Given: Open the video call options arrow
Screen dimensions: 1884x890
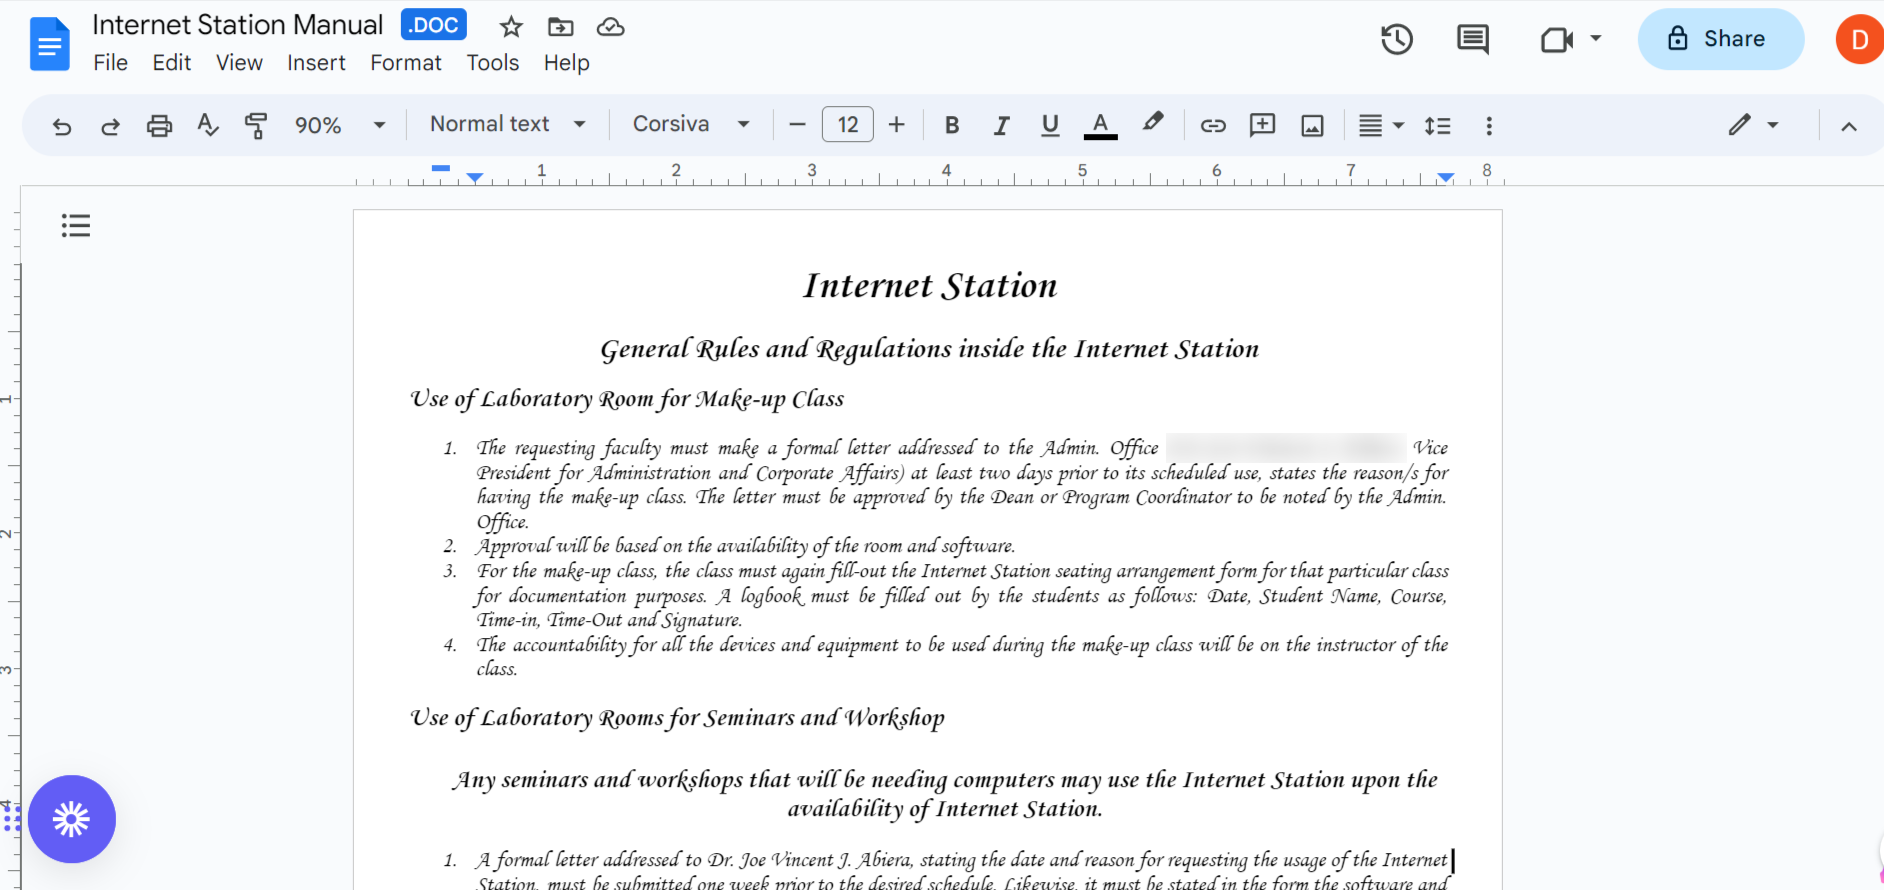Looking at the screenshot, I should point(1596,39).
